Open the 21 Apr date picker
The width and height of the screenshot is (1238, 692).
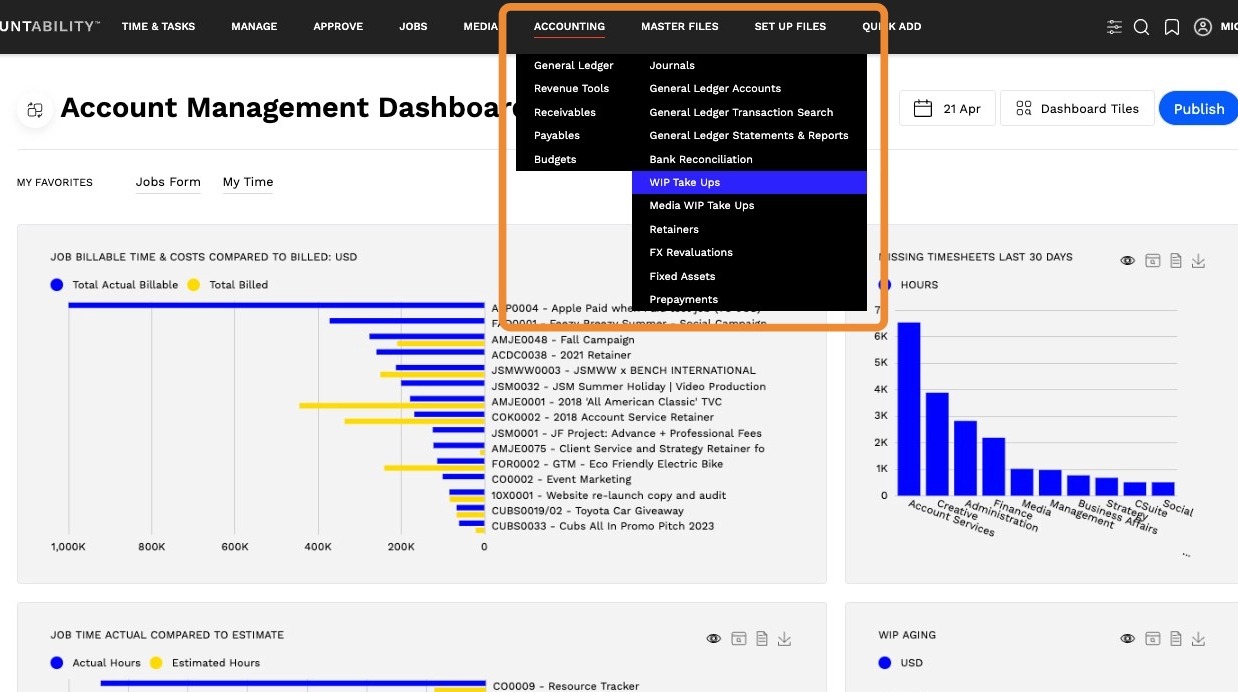click(947, 109)
